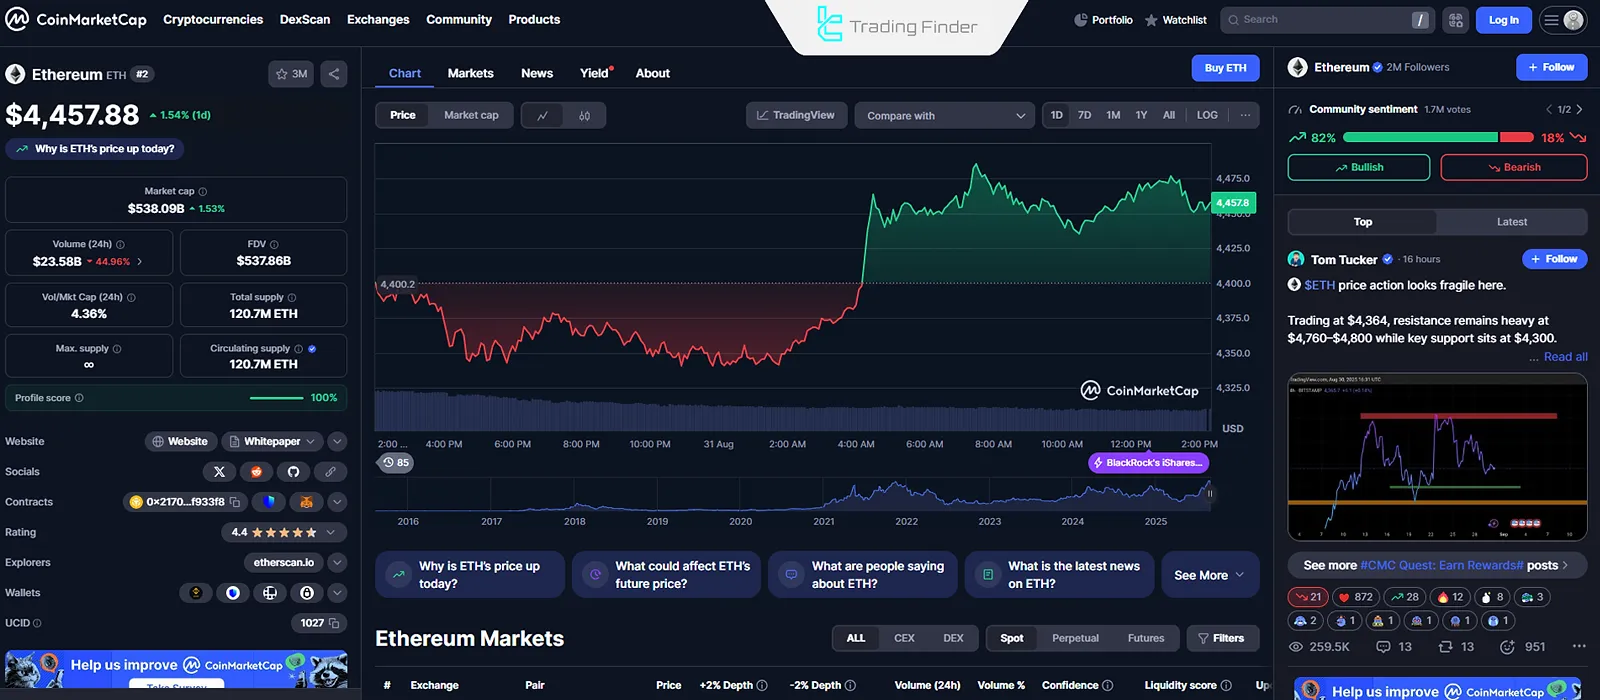The width and height of the screenshot is (1600, 700).
Task: Click the 82% bullish sentiment bar
Action: click(1419, 138)
